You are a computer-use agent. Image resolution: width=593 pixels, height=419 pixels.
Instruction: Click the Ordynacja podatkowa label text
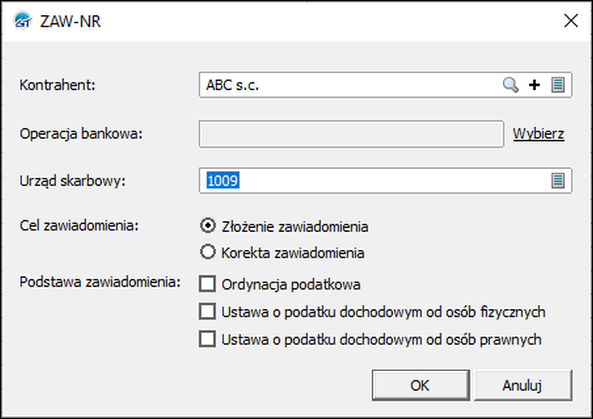coord(291,284)
